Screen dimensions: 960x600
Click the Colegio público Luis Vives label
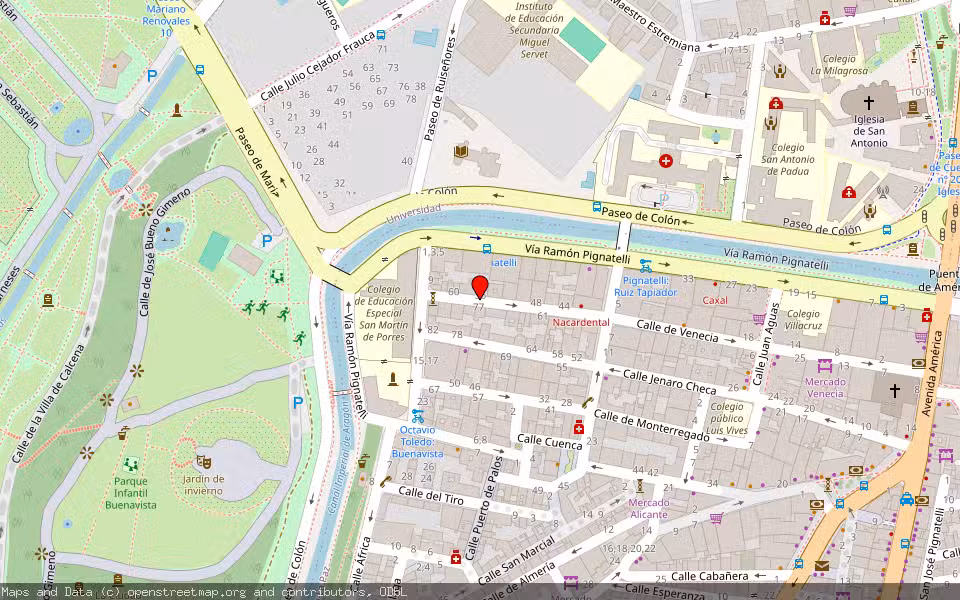pos(727,418)
